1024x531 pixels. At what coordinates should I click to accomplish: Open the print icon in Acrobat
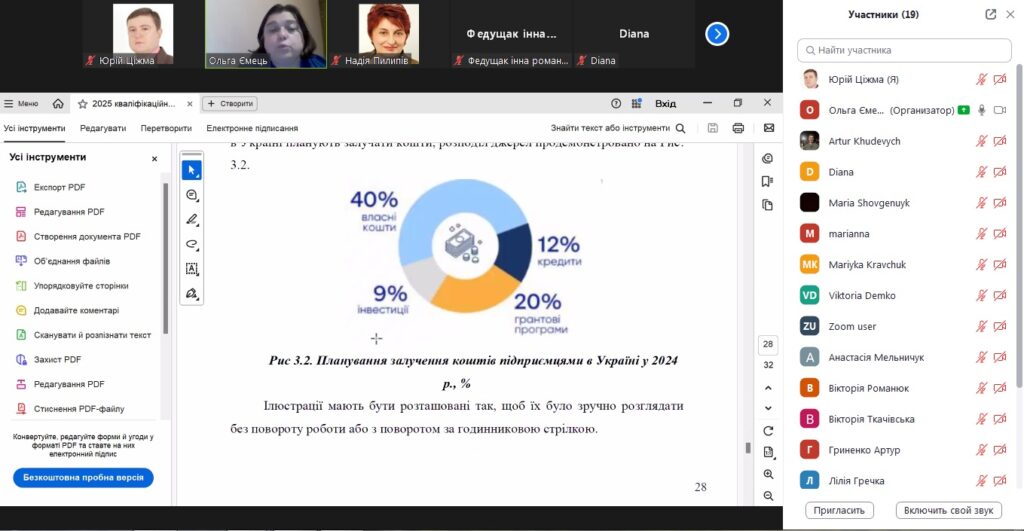(738, 128)
